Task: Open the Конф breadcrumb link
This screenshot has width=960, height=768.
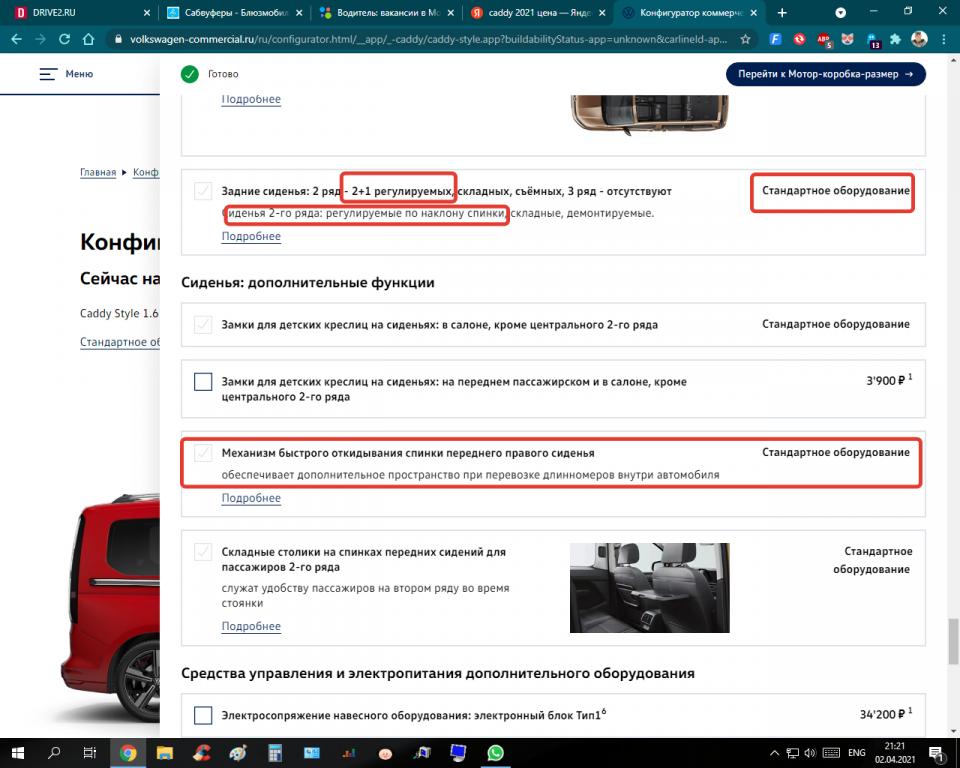Action: click(146, 172)
